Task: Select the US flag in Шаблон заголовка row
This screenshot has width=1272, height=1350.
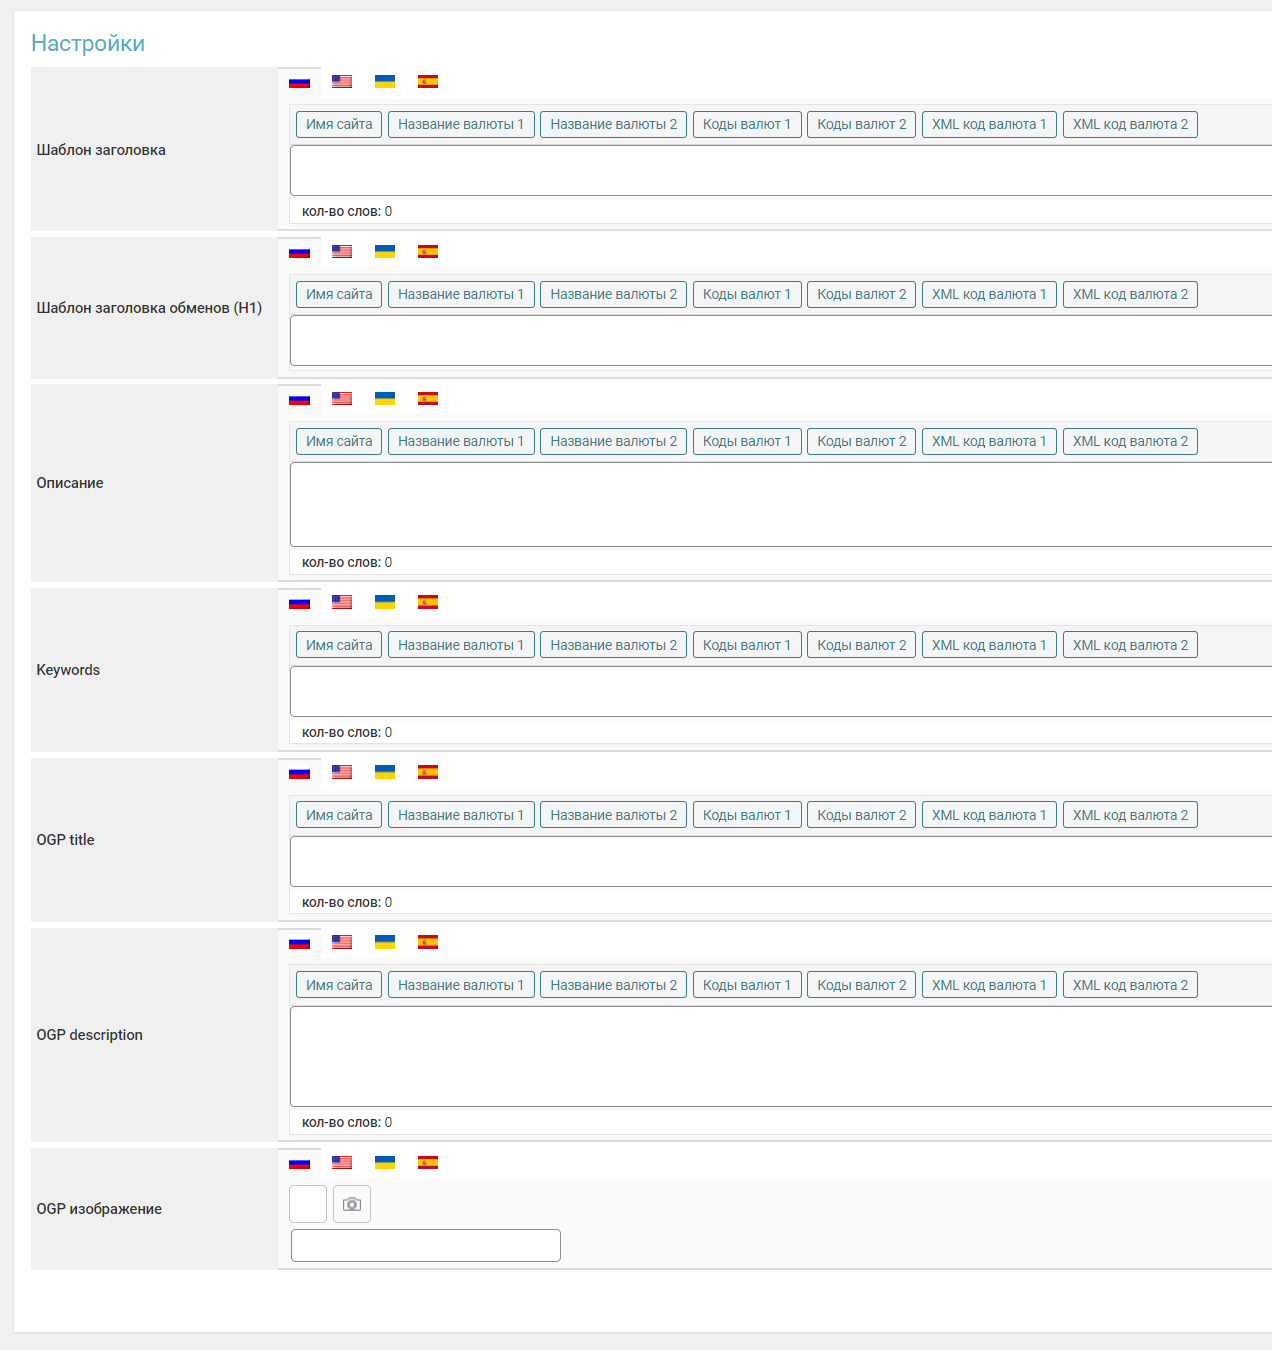Action: pos(342,82)
